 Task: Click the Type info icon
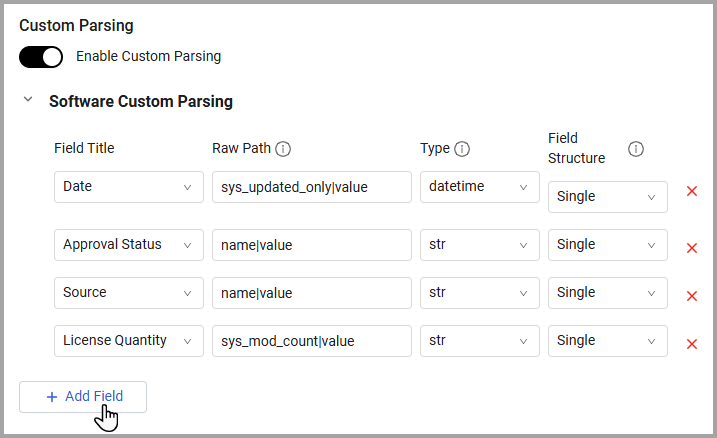462,149
